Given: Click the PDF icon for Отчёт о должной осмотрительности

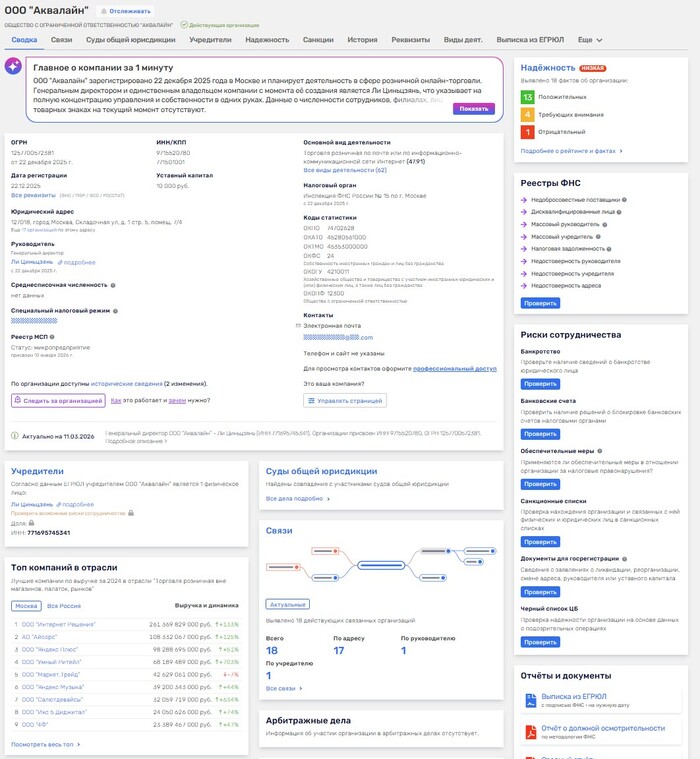Looking at the screenshot, I should click(531, 732).
